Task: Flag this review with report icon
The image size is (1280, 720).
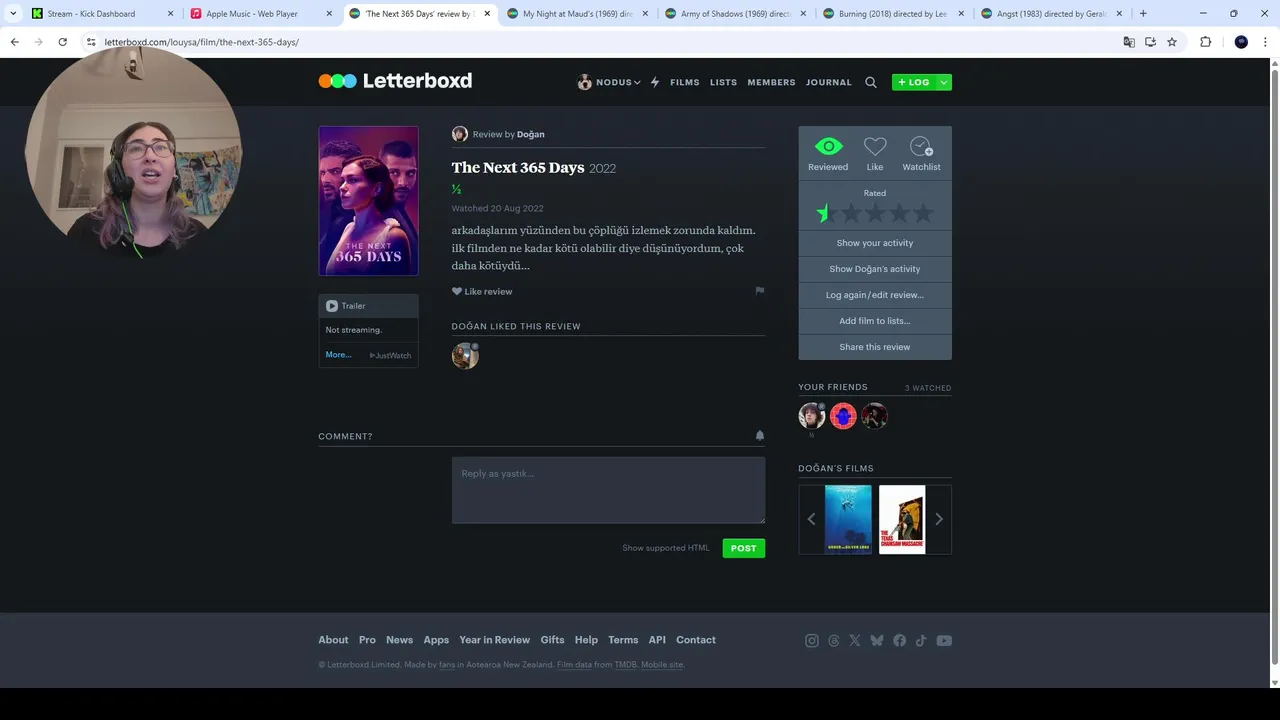Action: coord(760,291)
